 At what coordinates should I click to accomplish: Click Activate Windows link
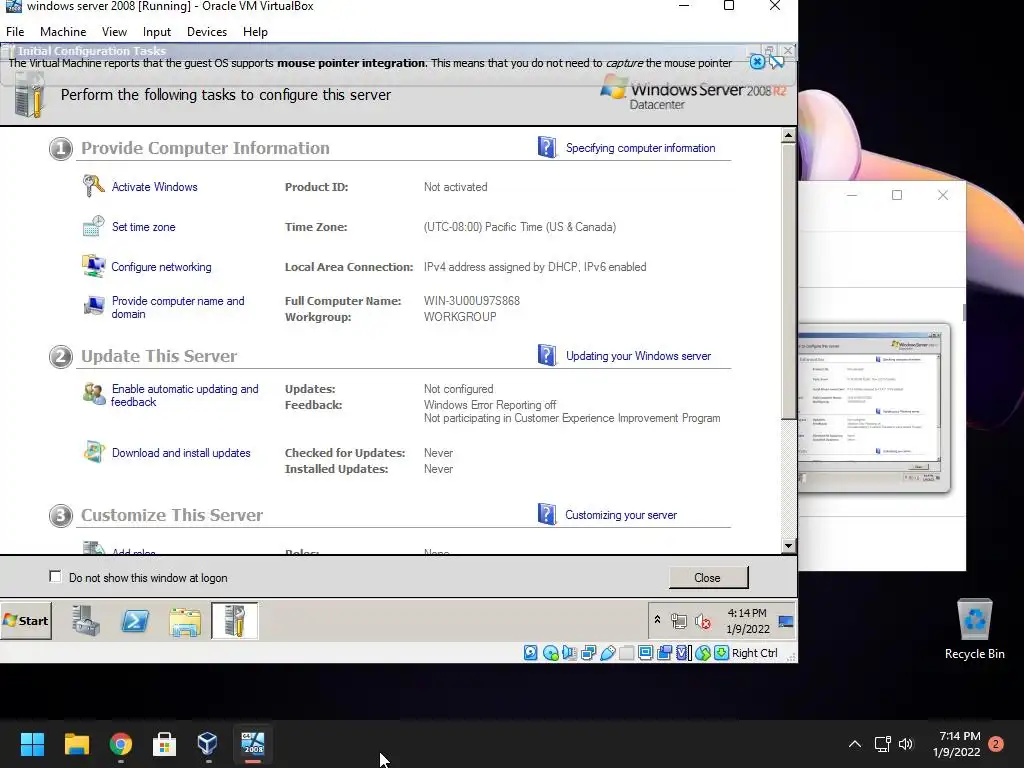pyautogui.click(x=154, y=187)
